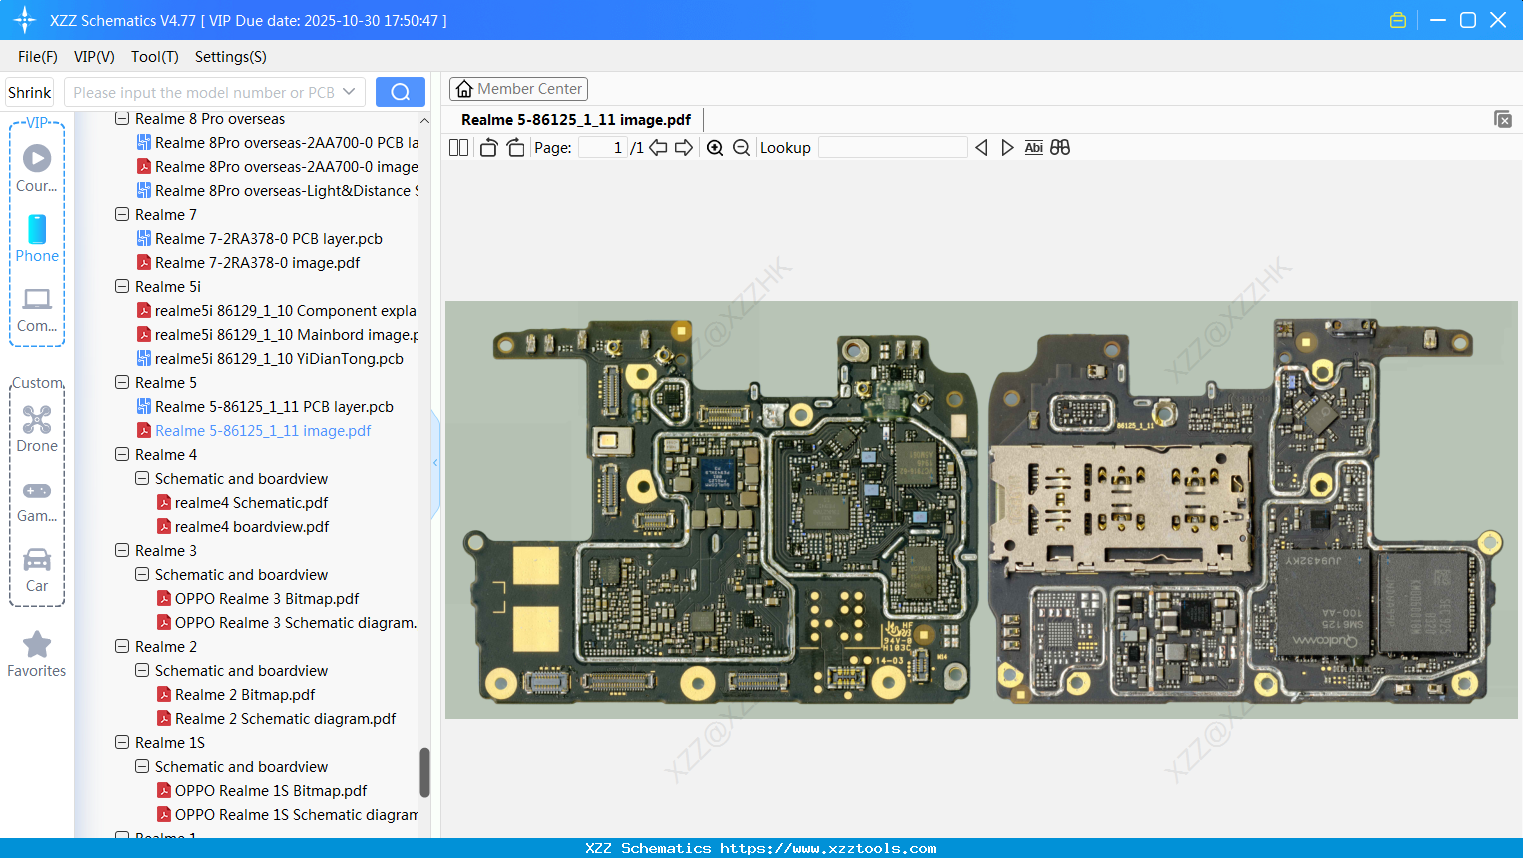Click the yellow VIP gift icon in title bar
Image resolution: width=1523 pixels, height=858 pixels.
(1398, 20)
